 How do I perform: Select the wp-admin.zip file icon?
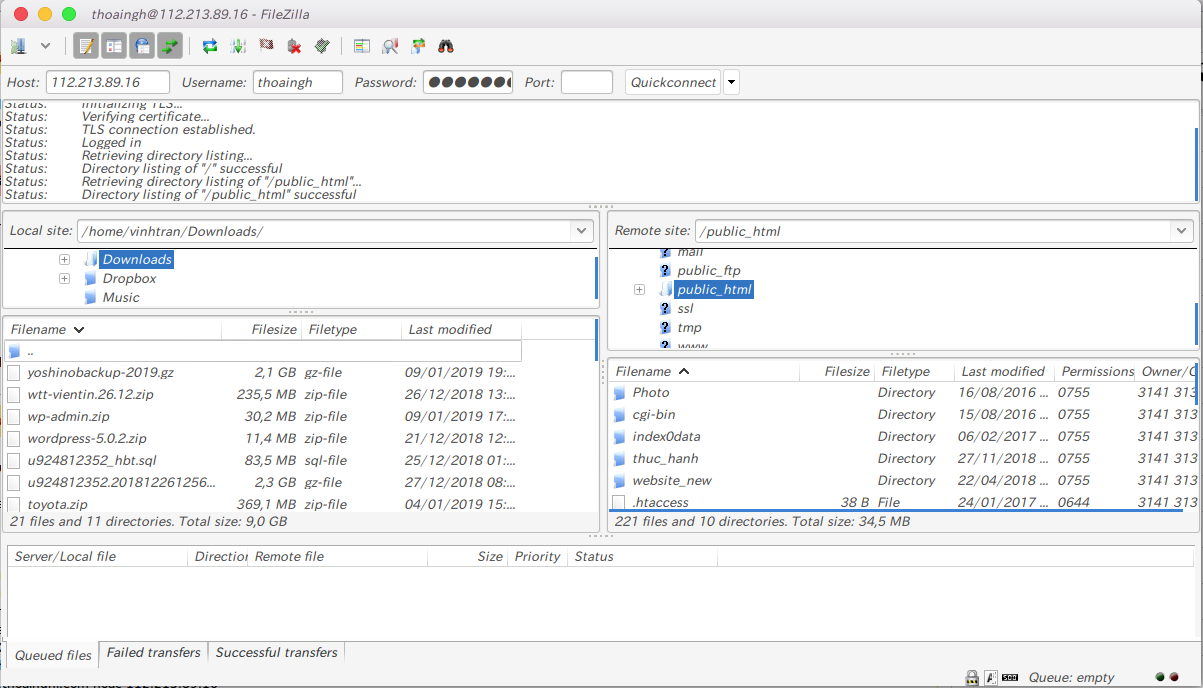point(14,416)
